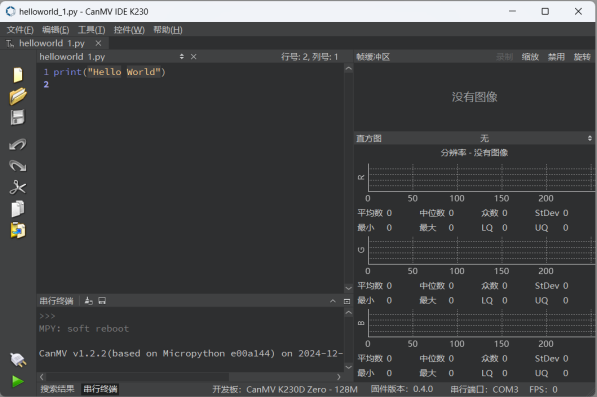The width and height of the screenshot is (597, 397).
Task: Switch to the 搜索结果 tab
Action: pos(57,389)
